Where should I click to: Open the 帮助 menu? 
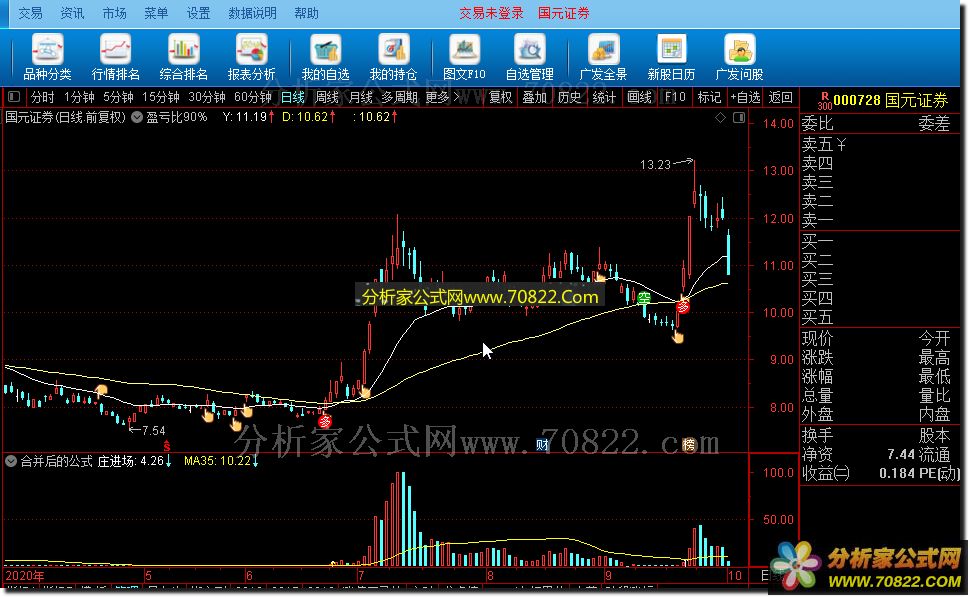[306, 13]
